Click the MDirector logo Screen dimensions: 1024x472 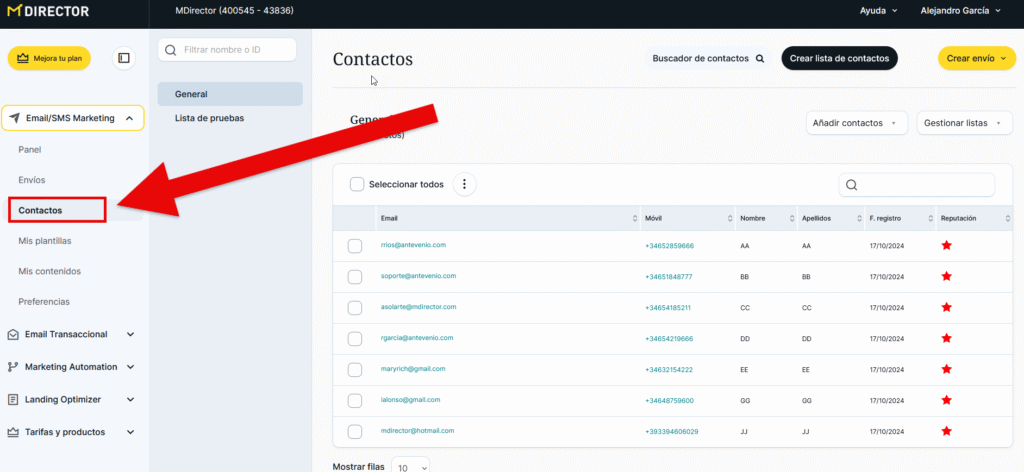(x=49, y=11)
